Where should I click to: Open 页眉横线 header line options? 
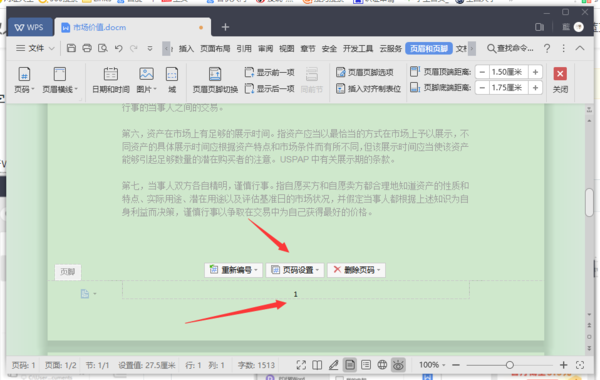click(60, 80)
